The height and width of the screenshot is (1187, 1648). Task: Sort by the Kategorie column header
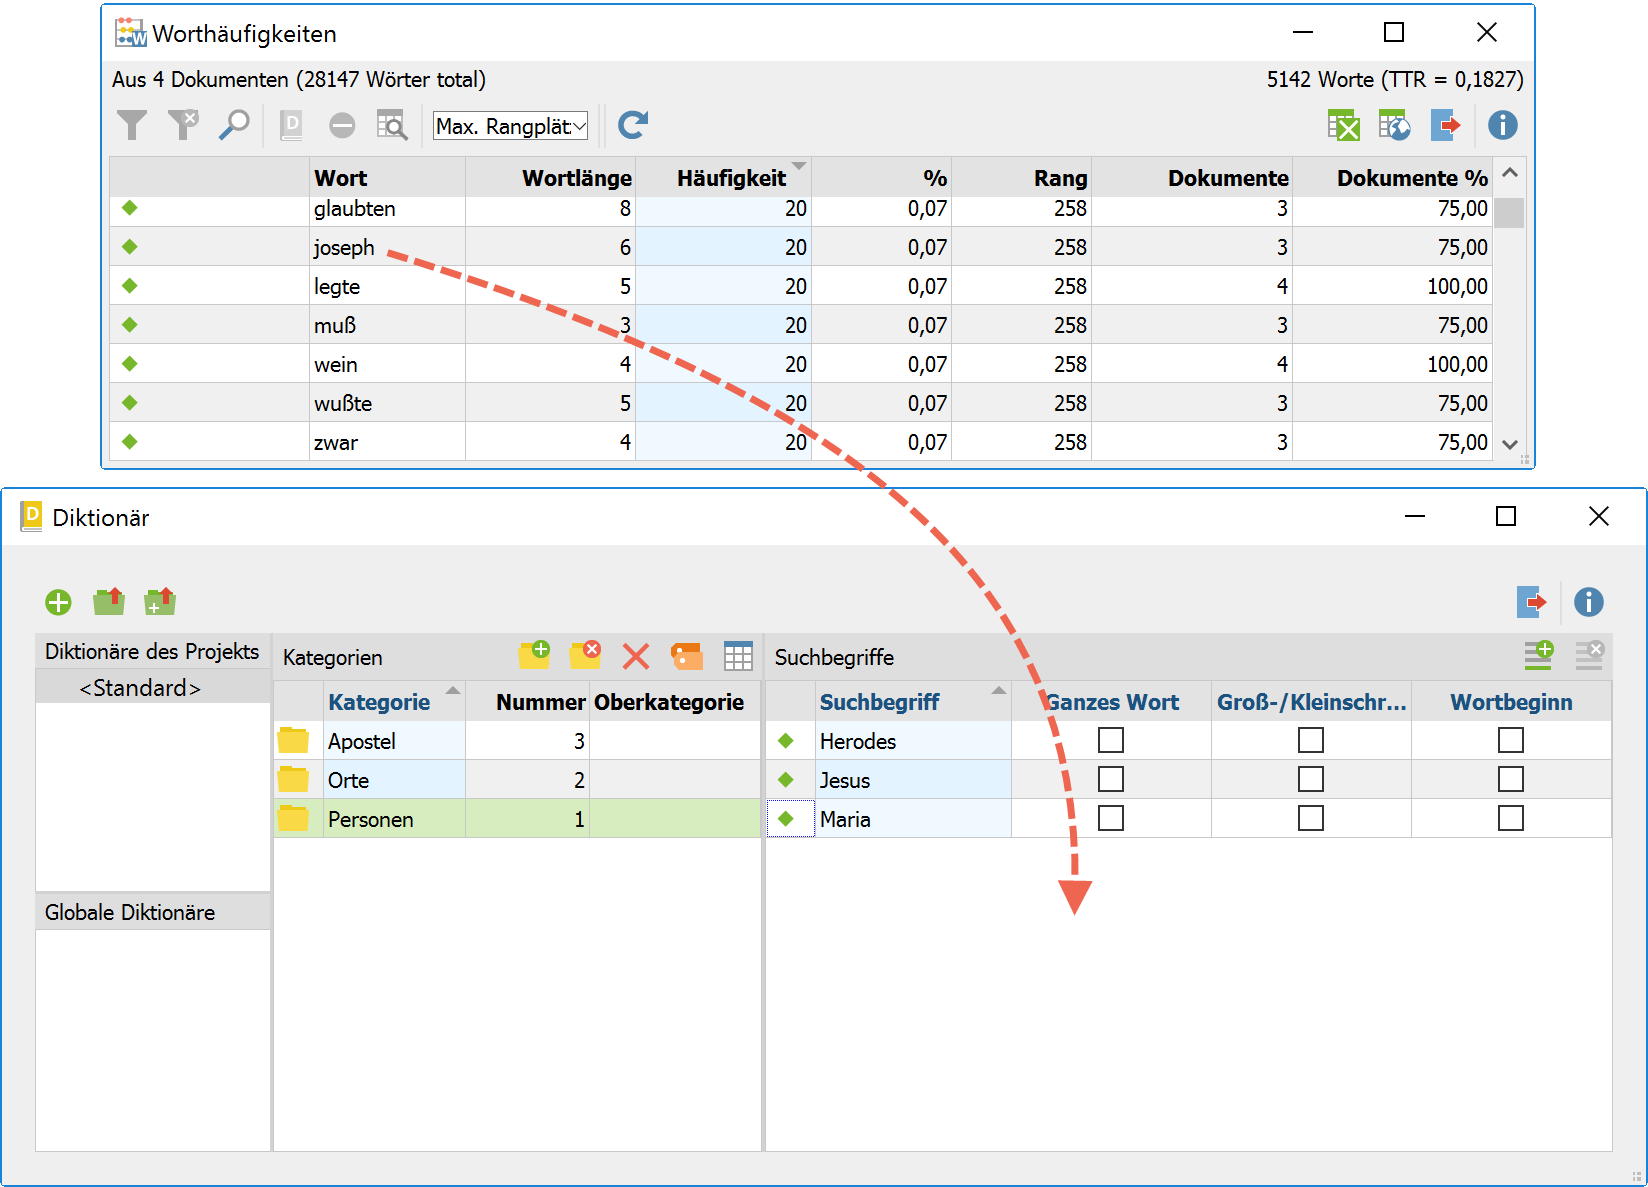coord(394,701)
